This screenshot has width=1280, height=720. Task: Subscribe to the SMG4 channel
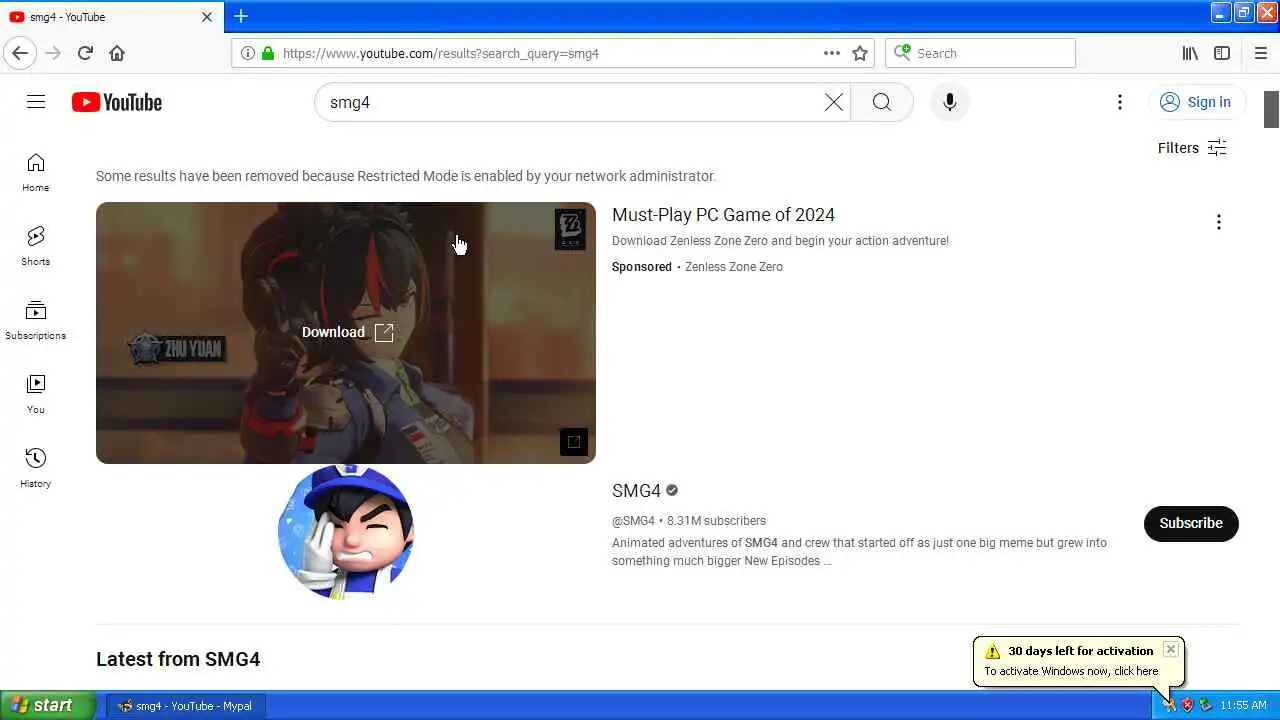pyautogui.click(x=1191, y=523)
